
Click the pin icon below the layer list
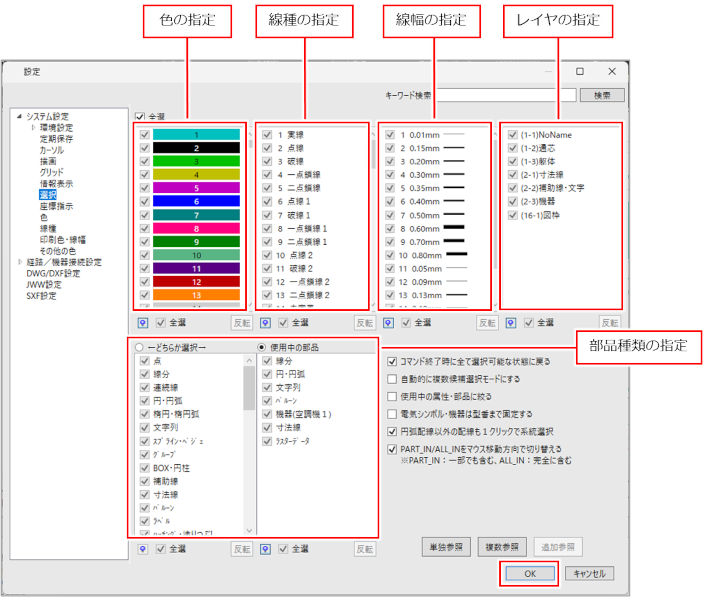[x=512, y=323]
